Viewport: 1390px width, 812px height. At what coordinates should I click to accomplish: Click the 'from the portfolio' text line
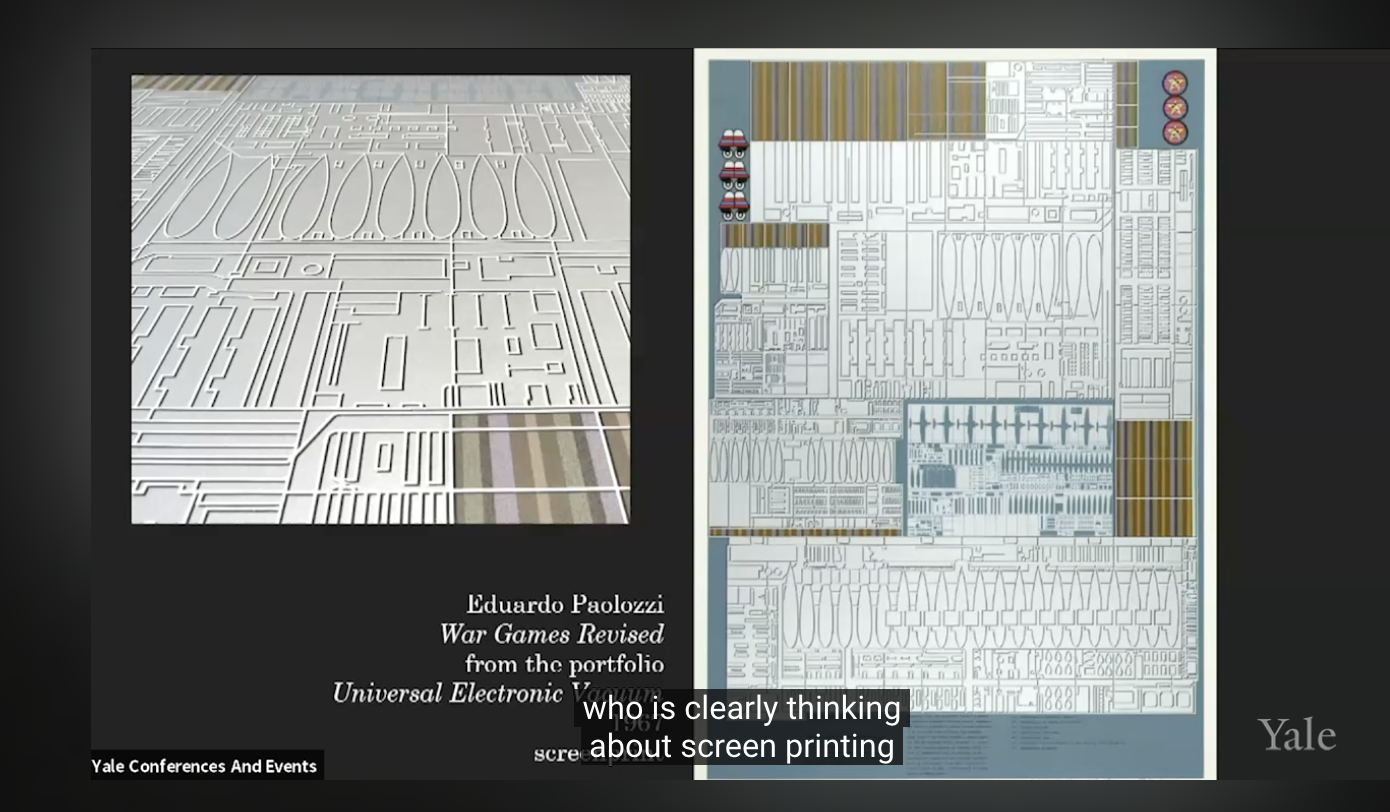pos(564,664)
